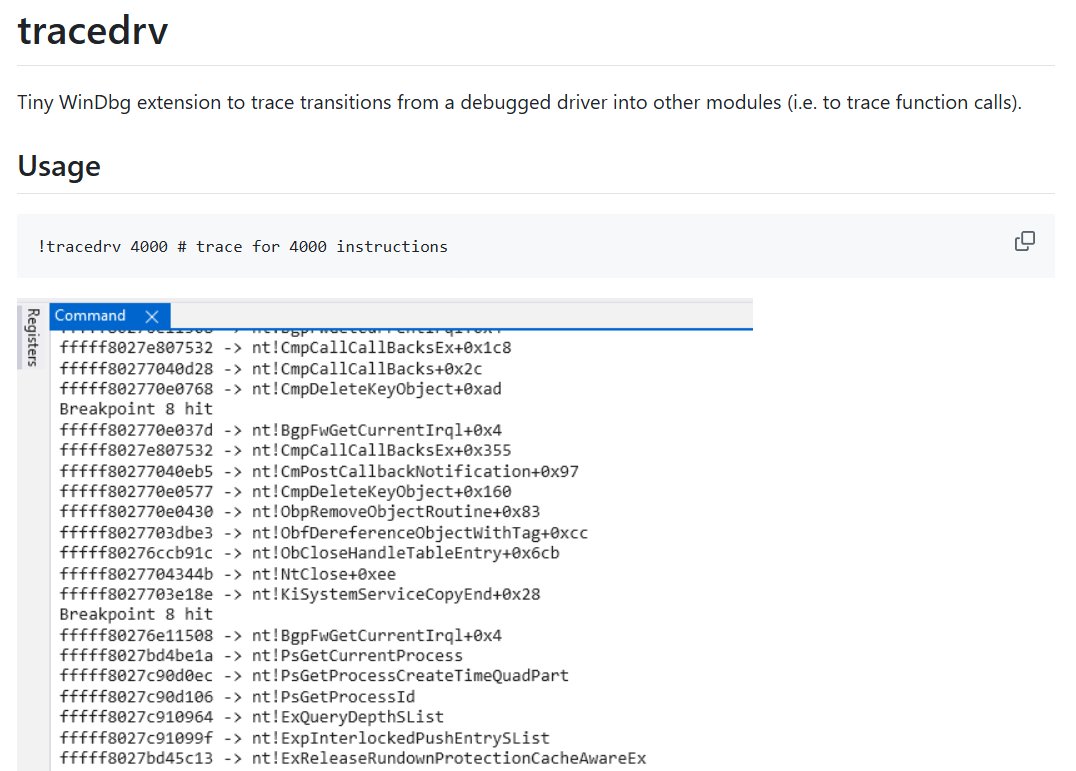Select nt!CmPostCallbackNotification+0x97 line
Viewport: 1076px width, 771px height.
(x=319, y=471)
